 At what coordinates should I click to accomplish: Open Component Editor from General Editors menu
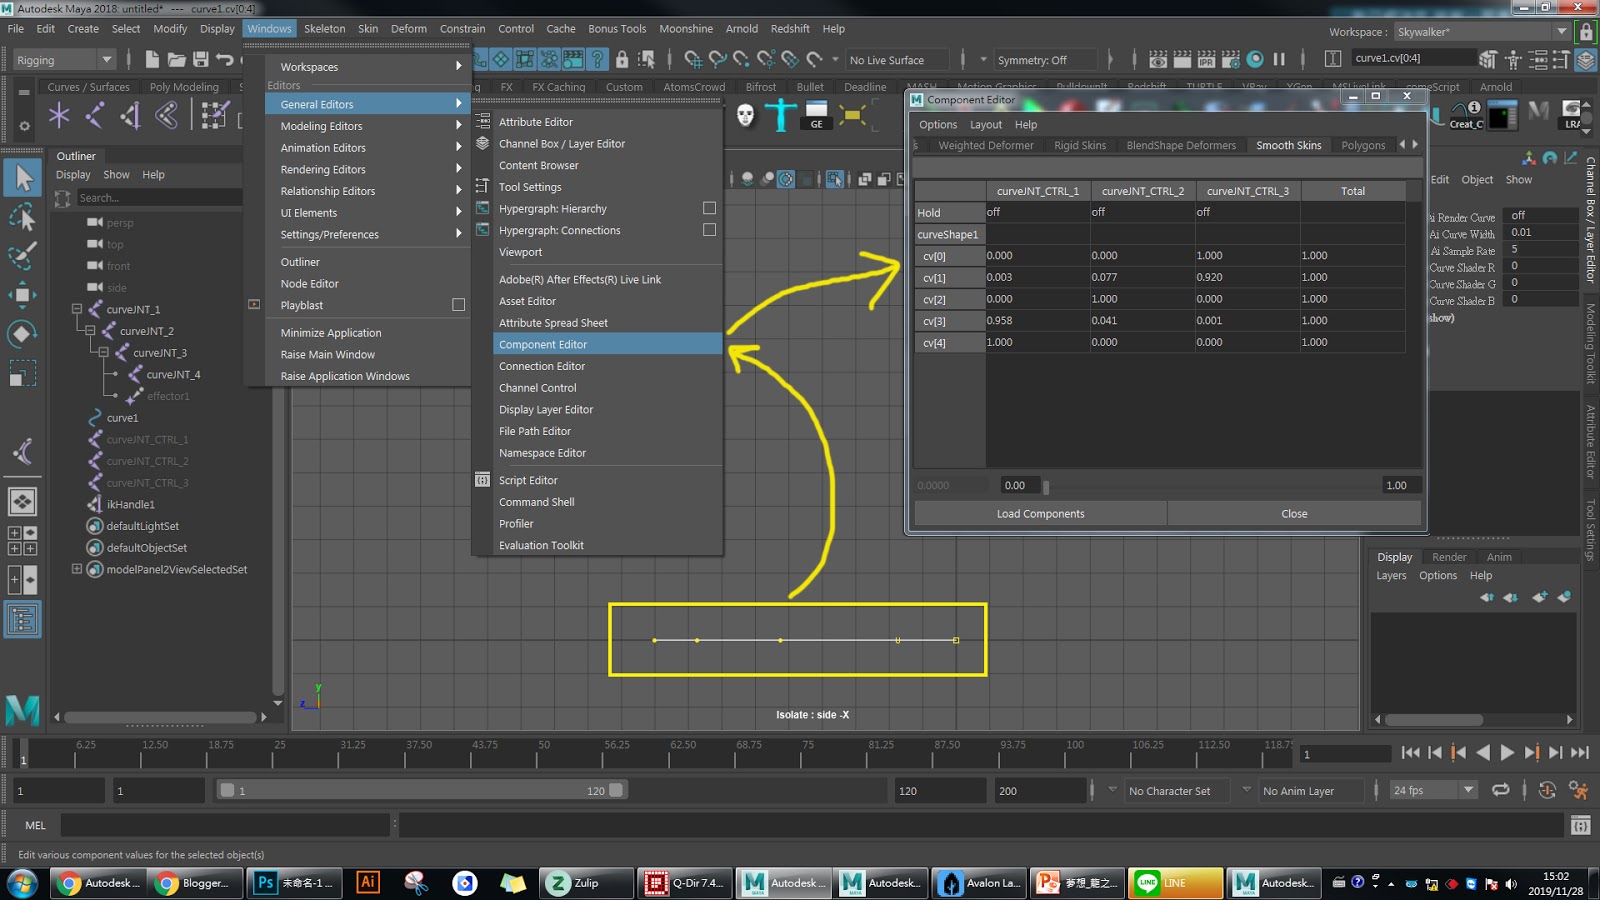(543, 344)
